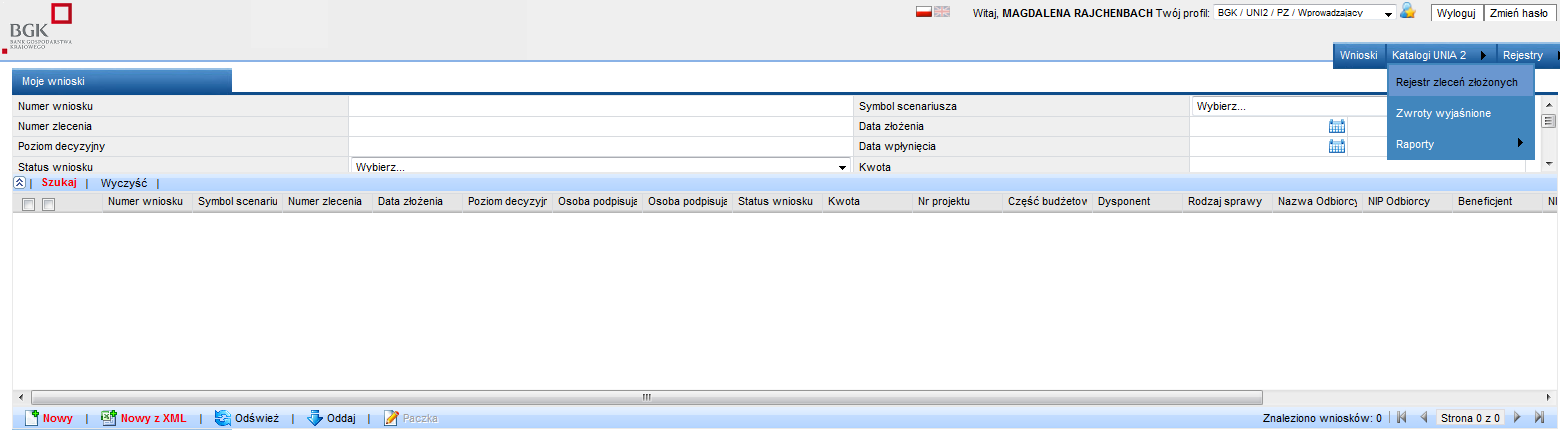Image resolution: width=1560 pixels, height=430 pixels.
Task: Open Symbol scenariusza Wybierz dropdown
Action: coord(1290,106)
